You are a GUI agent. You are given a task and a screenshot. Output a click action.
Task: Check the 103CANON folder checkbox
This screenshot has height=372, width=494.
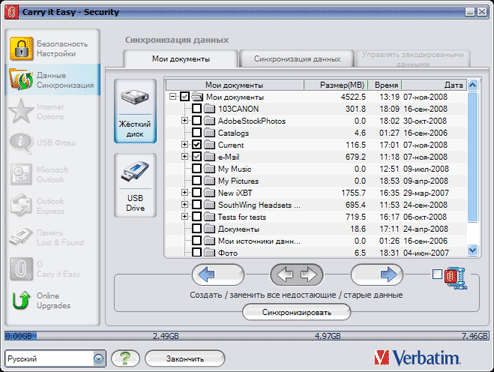tap(197, 108)
